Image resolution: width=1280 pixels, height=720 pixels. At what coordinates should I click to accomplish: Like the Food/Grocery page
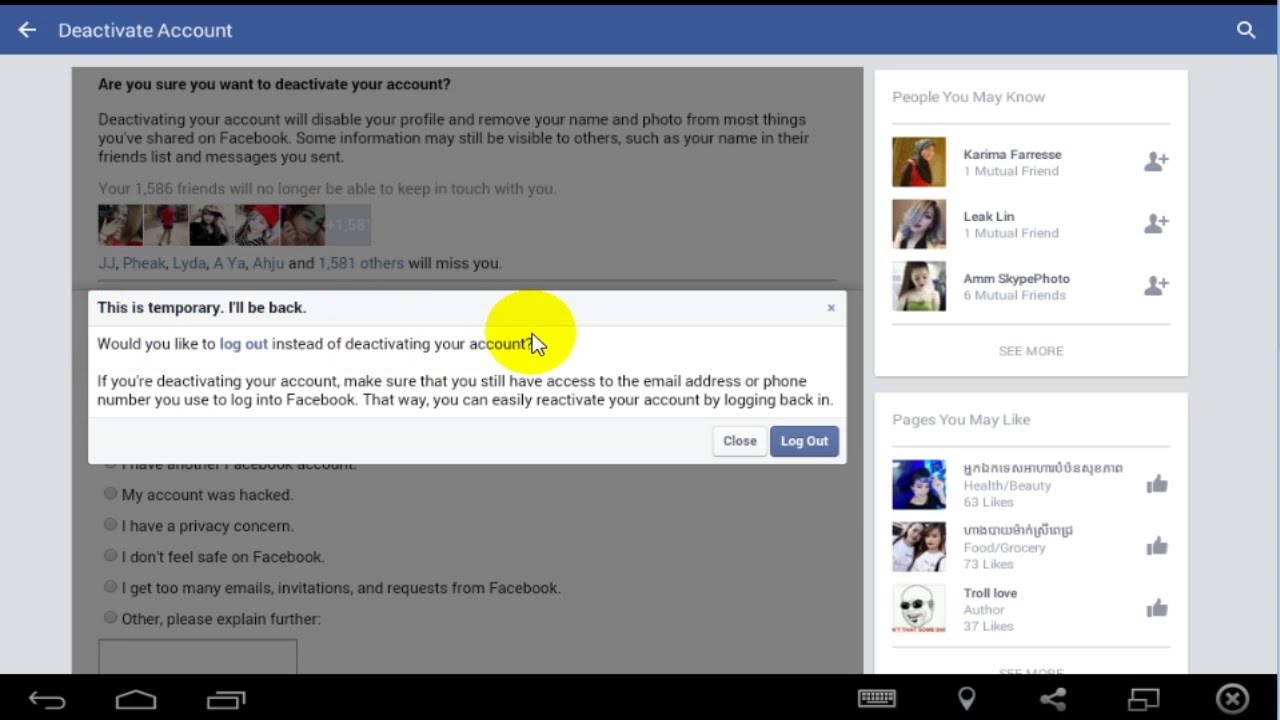(1157, 546)
